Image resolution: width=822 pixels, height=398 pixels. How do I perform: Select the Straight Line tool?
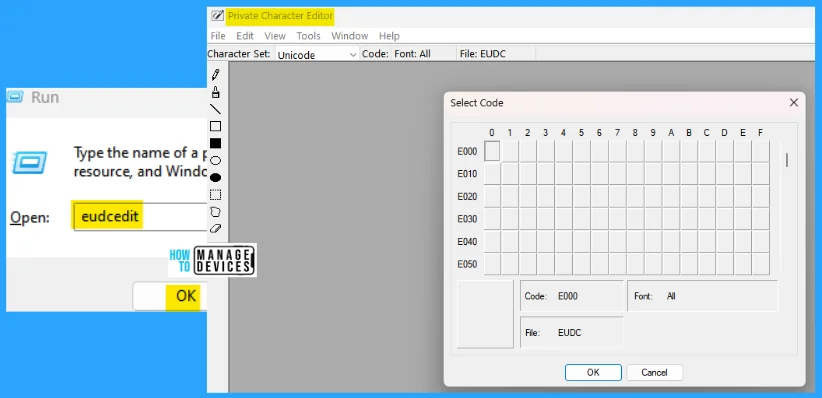215,109
